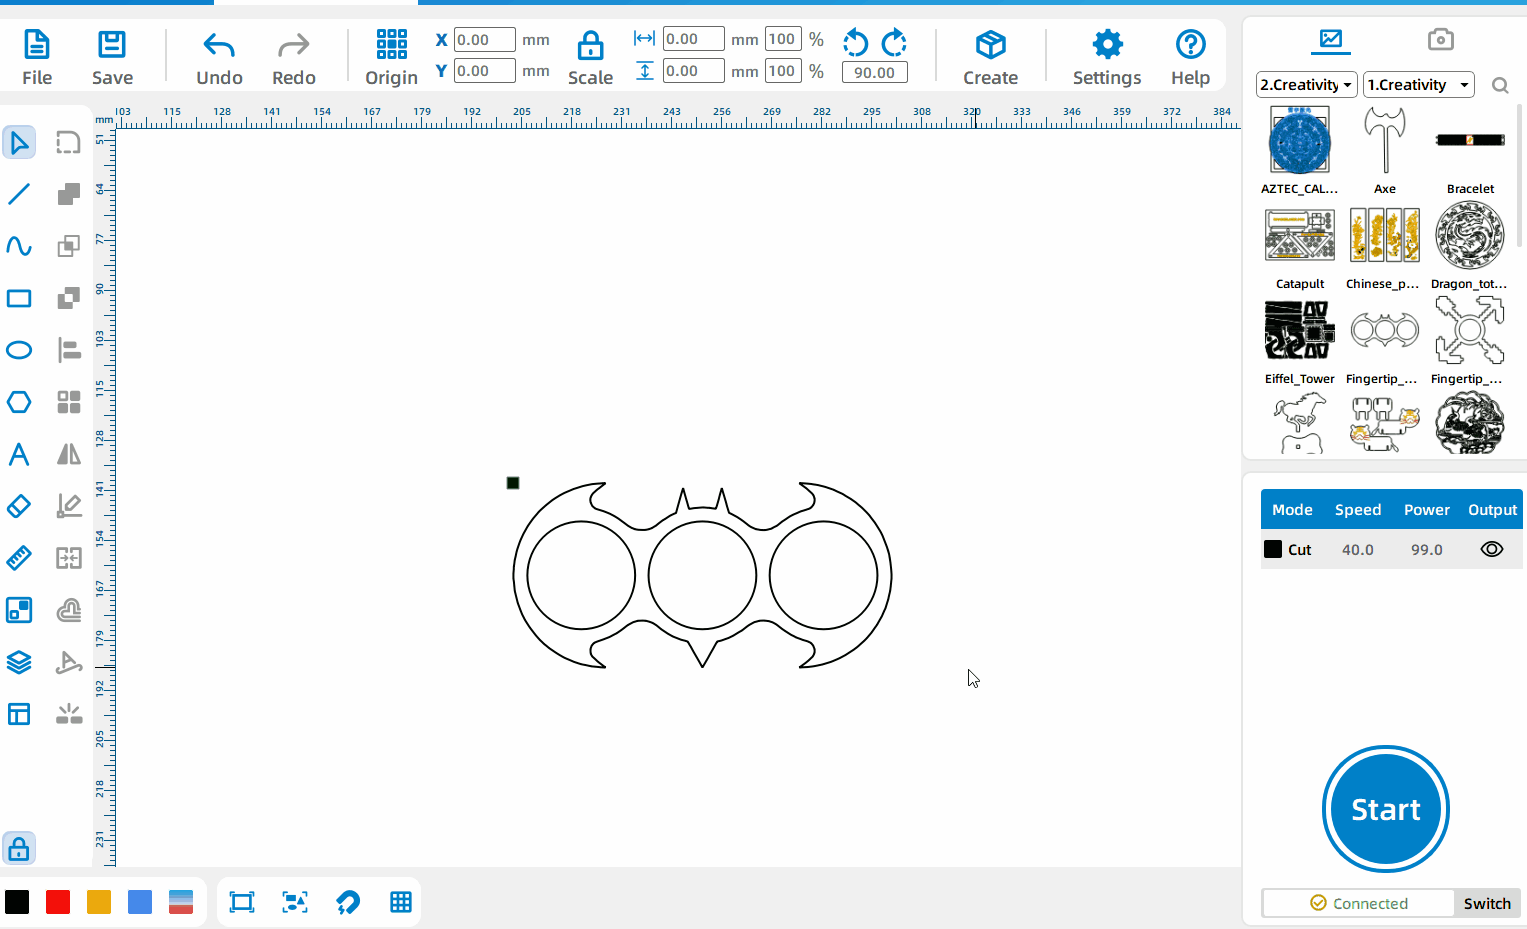
Task: Toggle the magnet snapping icon
Action: point(348,902)
